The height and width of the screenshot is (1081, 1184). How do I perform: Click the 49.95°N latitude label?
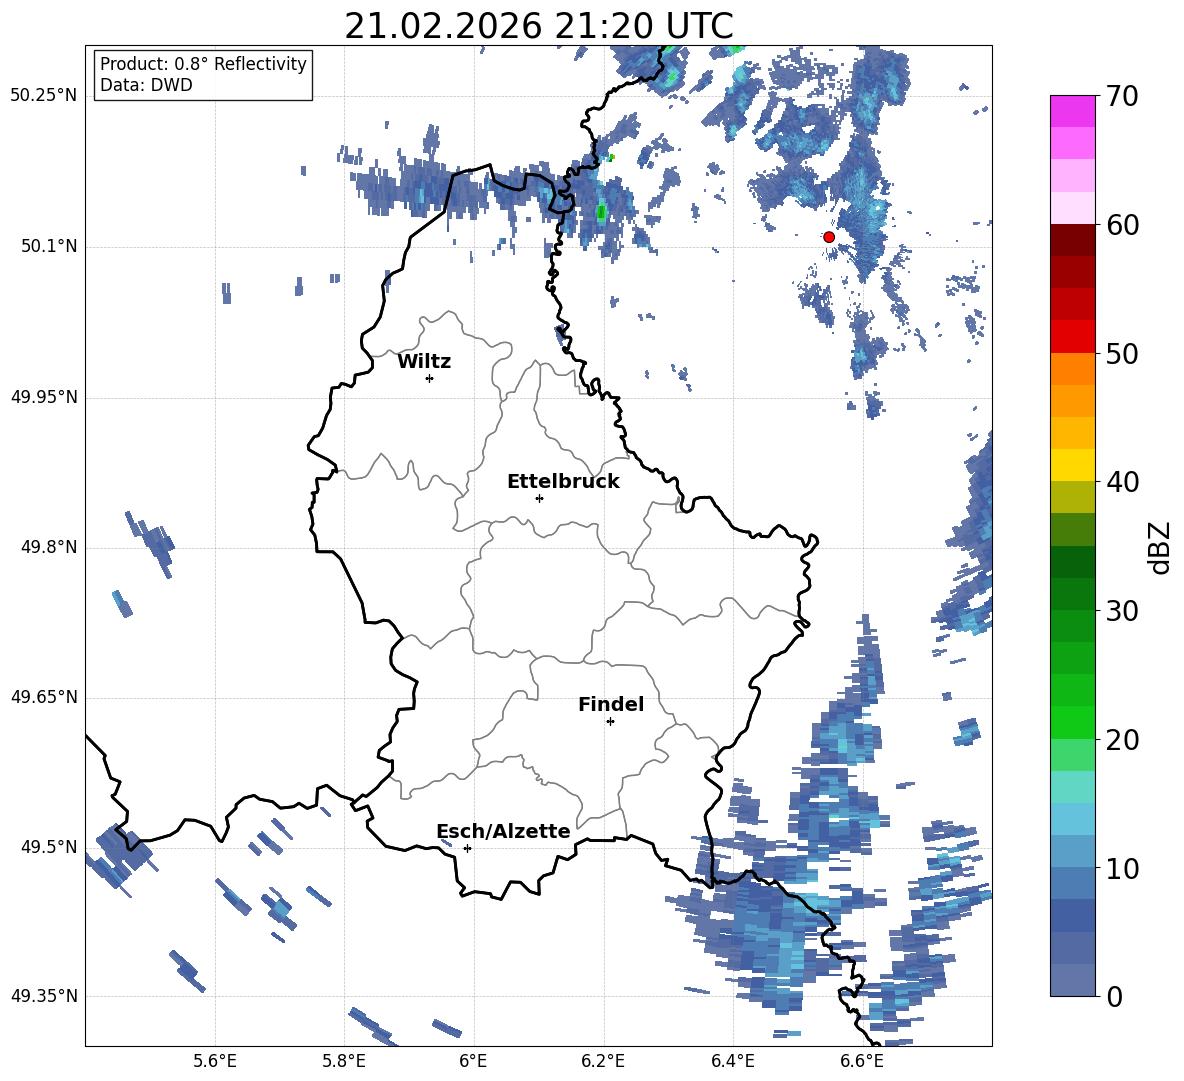(x=44, y=397)
